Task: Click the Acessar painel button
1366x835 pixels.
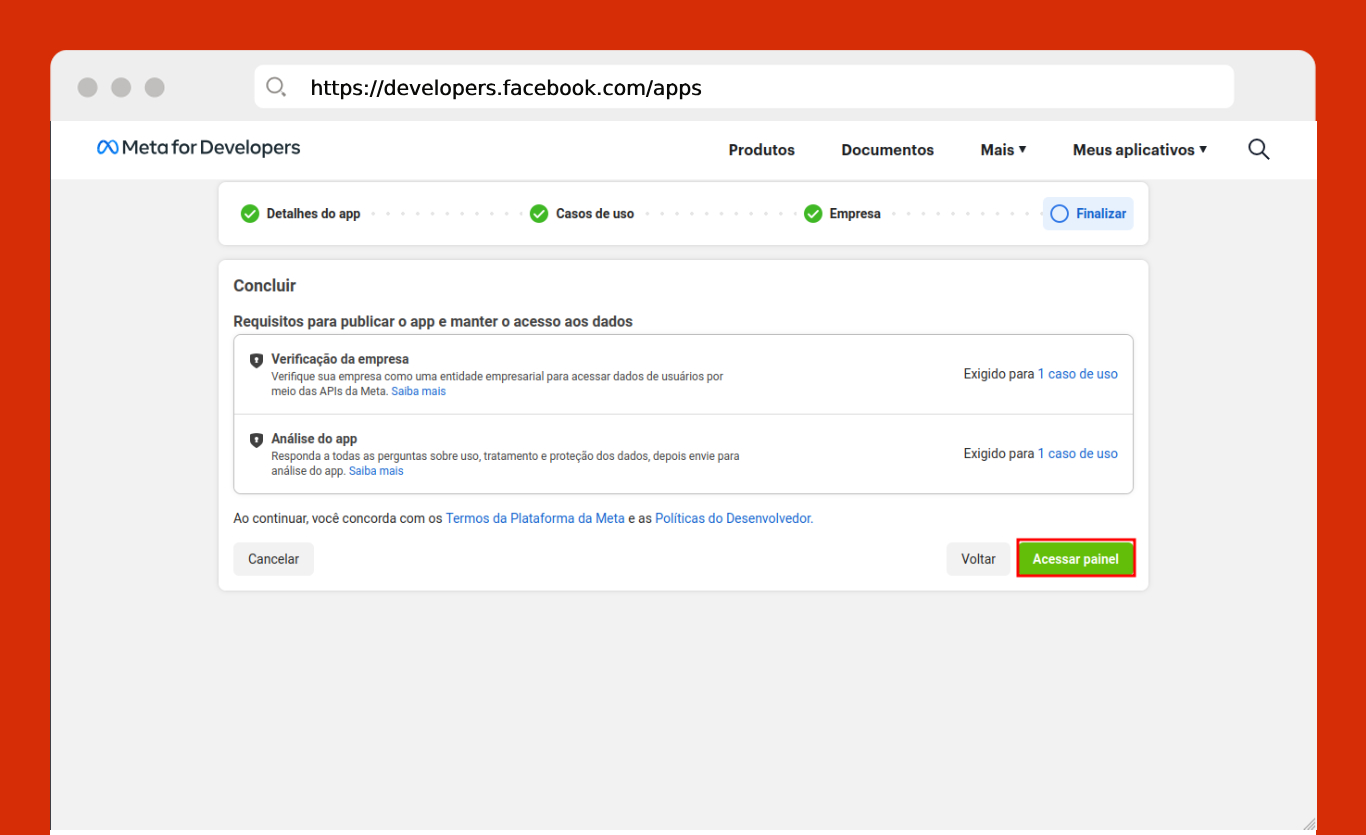Action: point(1076,559)
